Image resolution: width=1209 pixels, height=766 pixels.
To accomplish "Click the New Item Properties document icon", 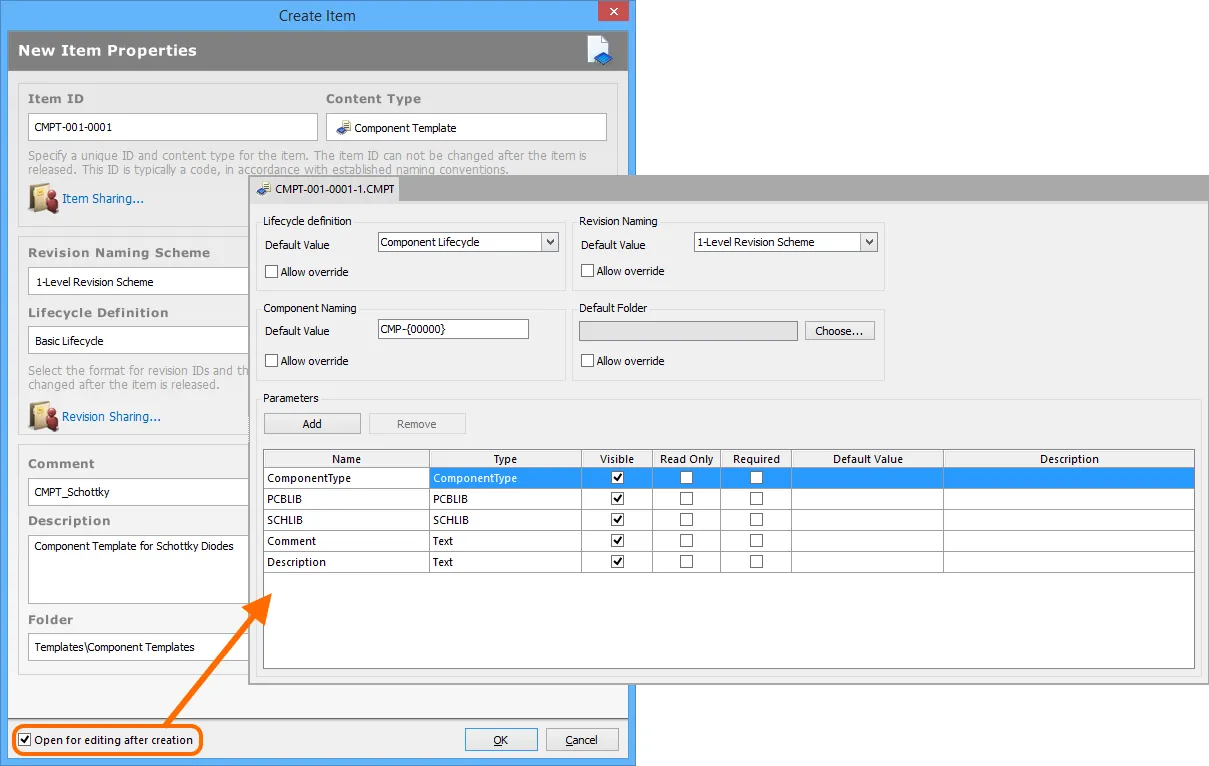I will pyautogui.click(x=598, y=51).
